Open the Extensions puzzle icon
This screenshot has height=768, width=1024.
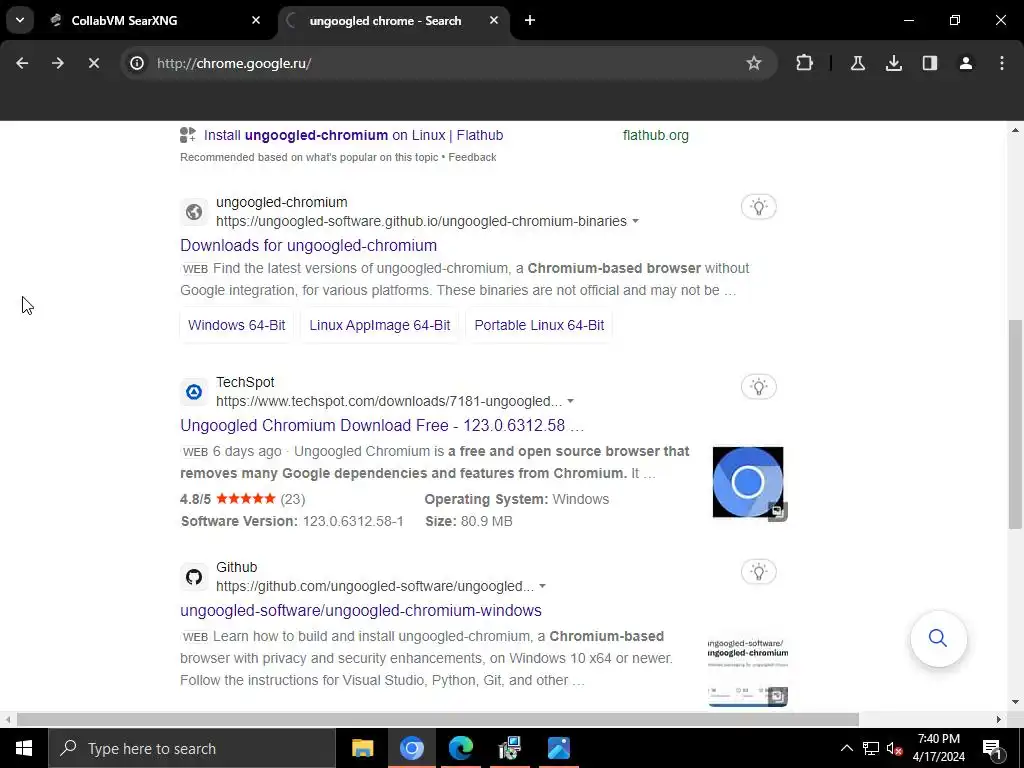(x=805, y=63)
